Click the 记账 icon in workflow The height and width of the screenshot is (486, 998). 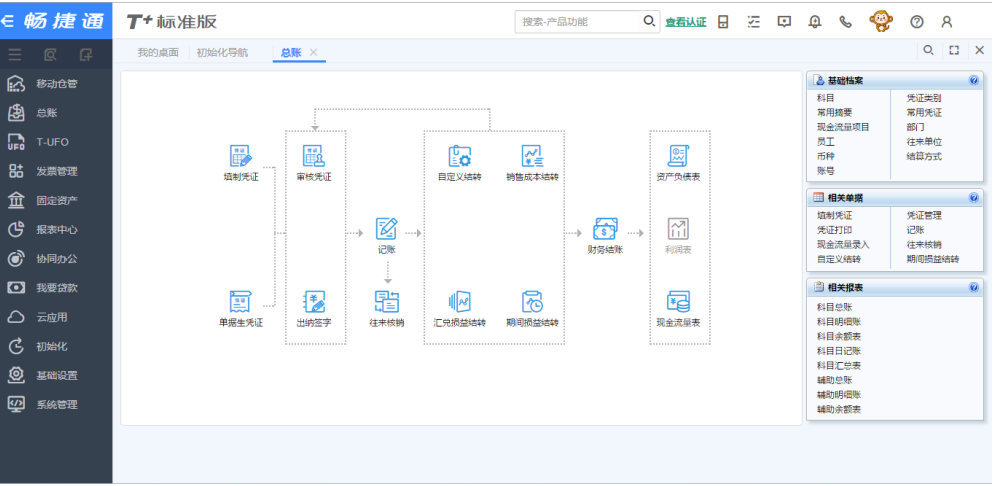pyautogui.click(x=387, y=229)
